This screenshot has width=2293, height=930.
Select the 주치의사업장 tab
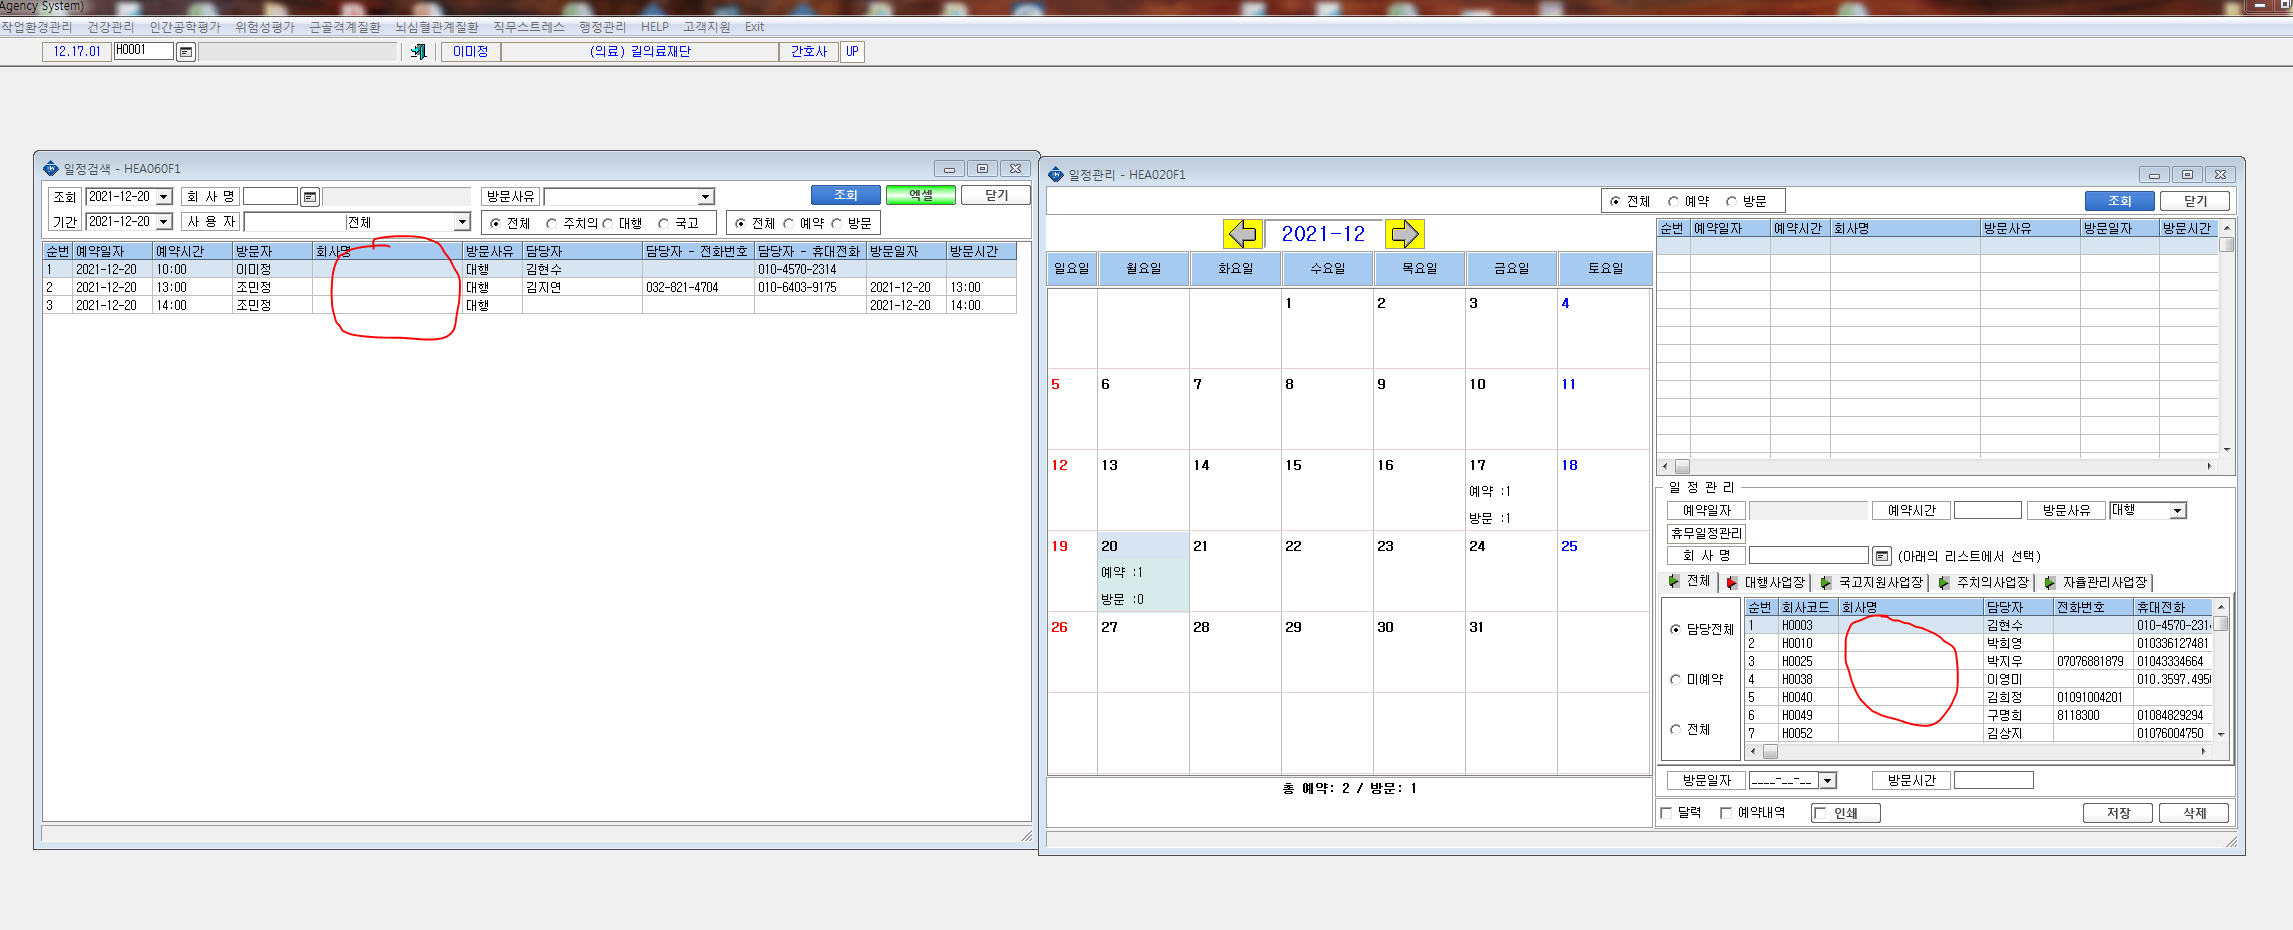tap(1983, 582)
